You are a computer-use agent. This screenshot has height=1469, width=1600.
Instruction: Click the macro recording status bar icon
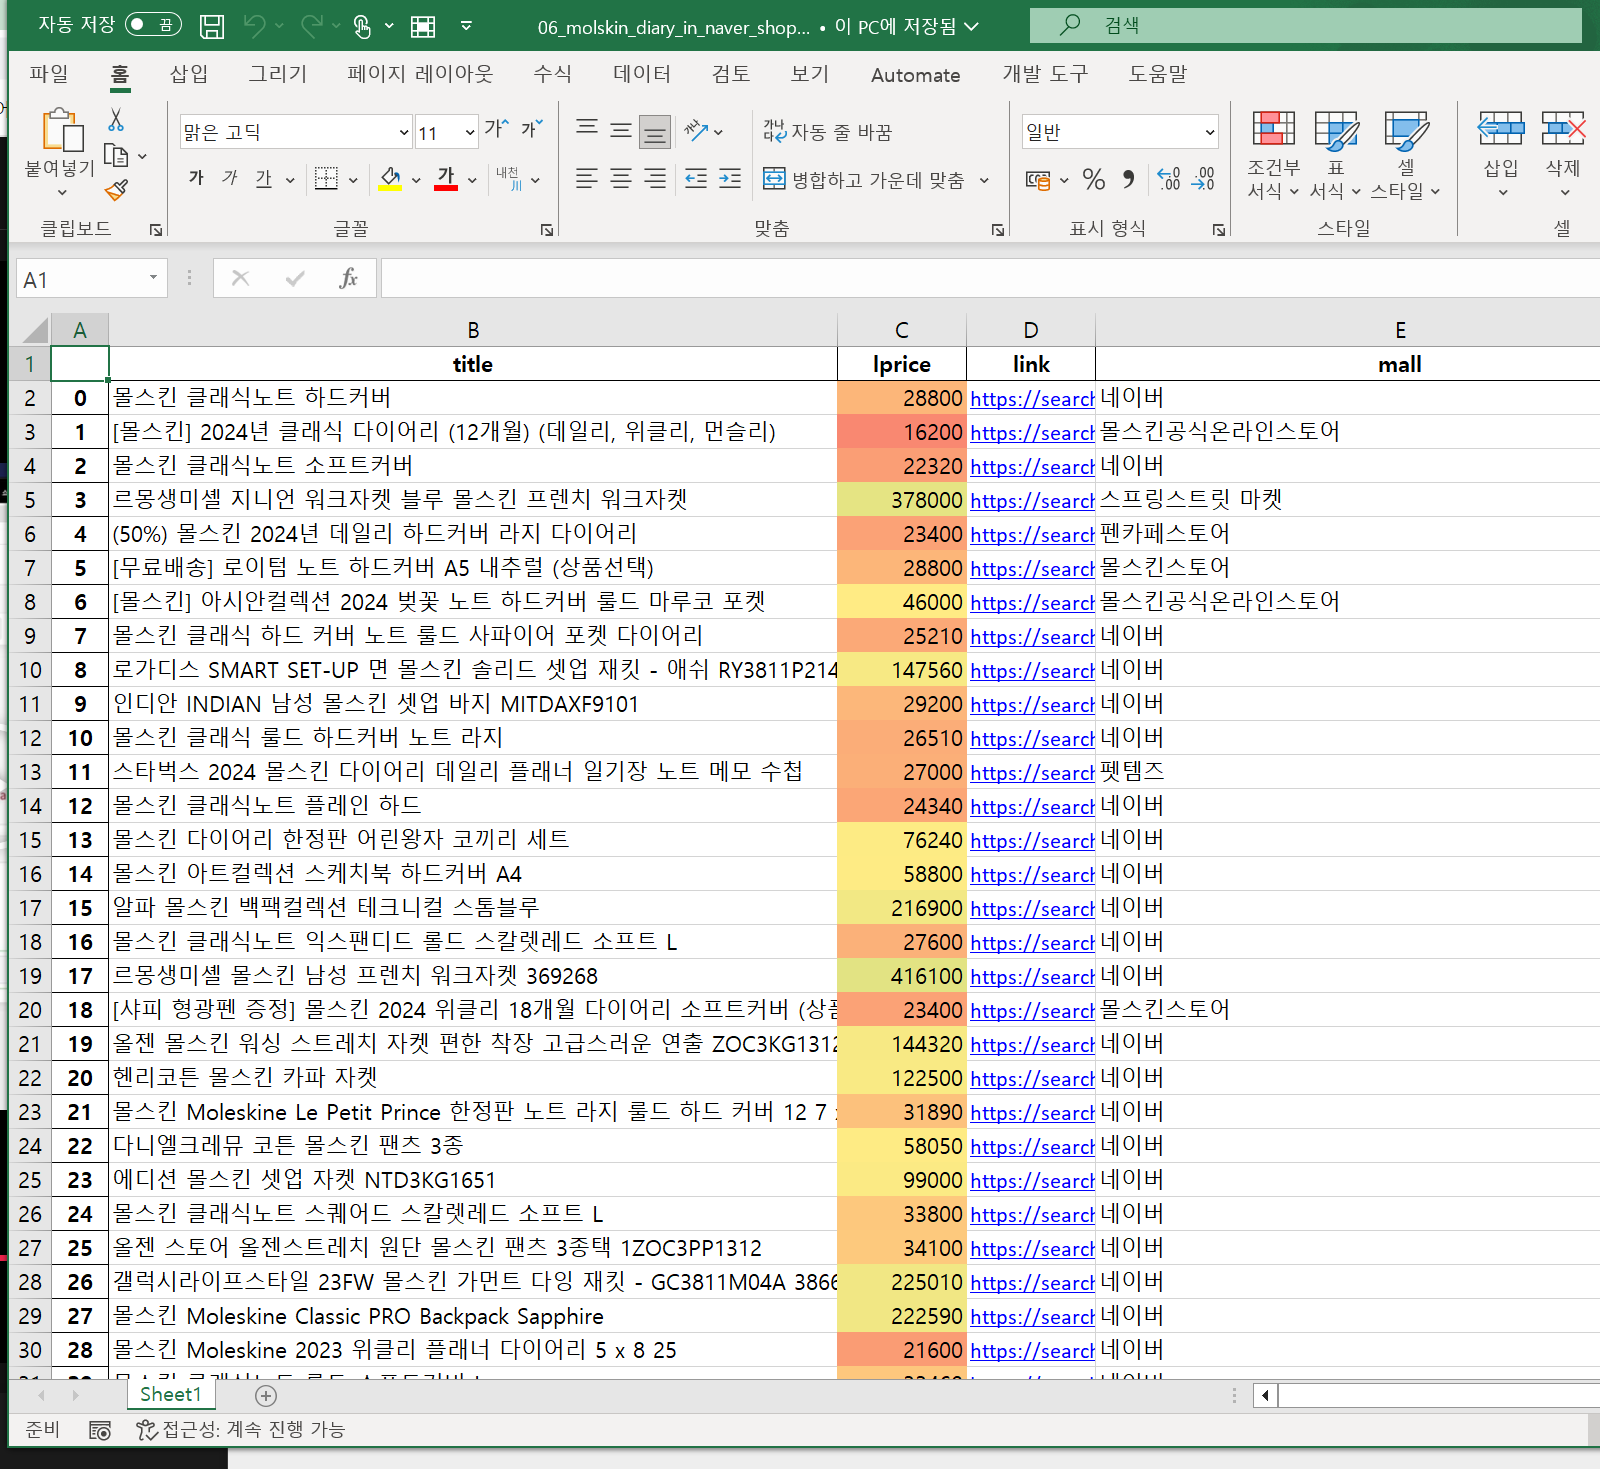[x=100, y=1431]
